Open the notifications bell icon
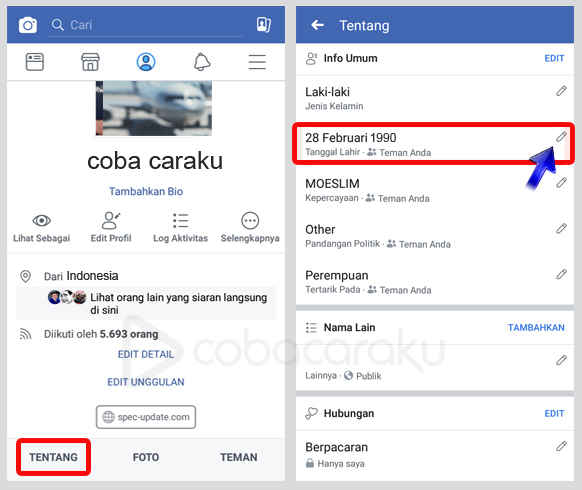The width and height of the screenshot is (582, 490). point(202,62)
